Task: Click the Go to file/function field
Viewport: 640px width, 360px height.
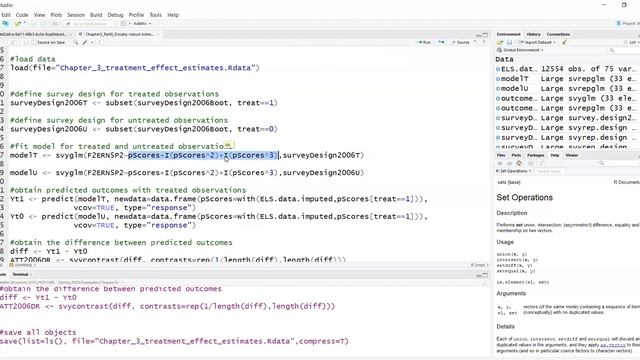Action: (x=90, y=24)
